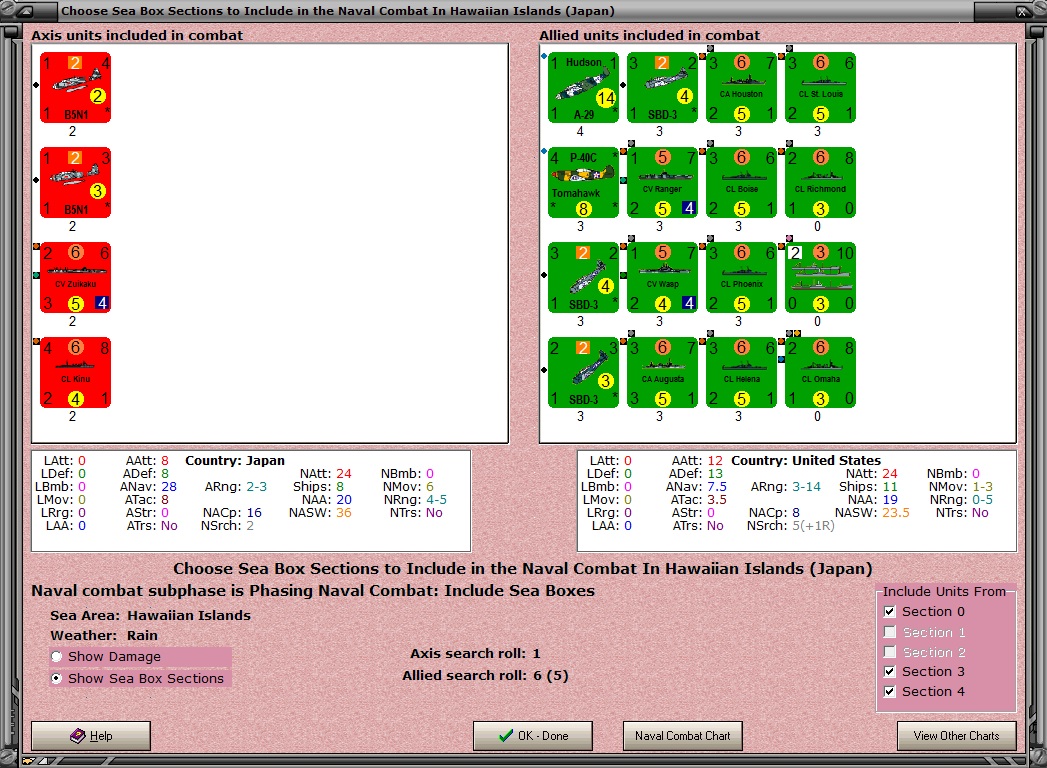Select the CL Boise cruiser unit
Image resolution: width=1047 pixels, height=768 pixels.
(741, 182)
